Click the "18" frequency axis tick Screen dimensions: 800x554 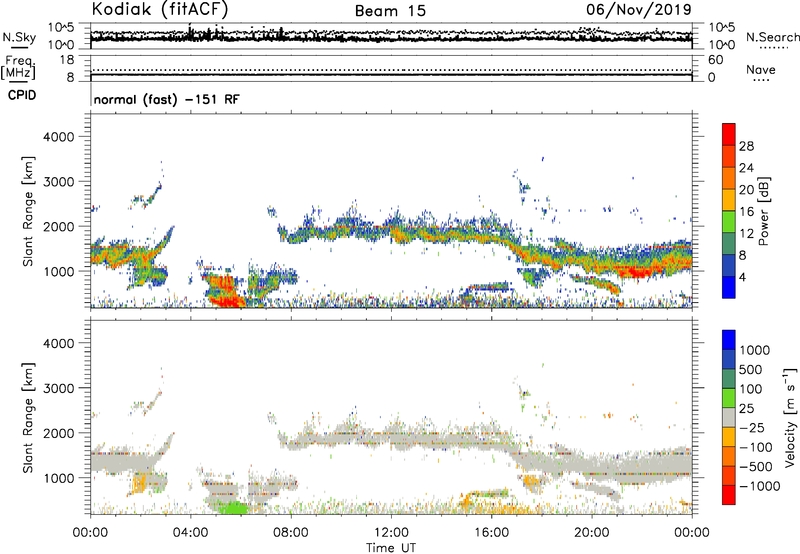67,60
